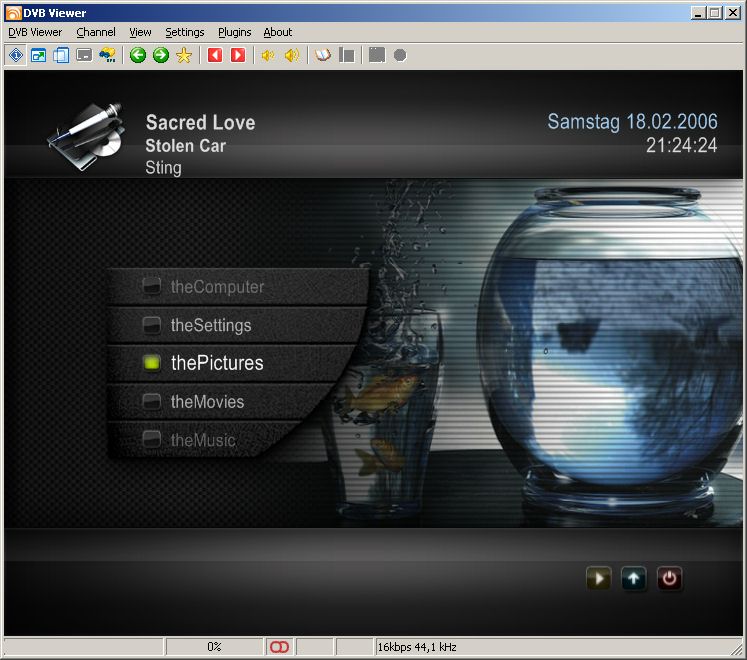Click the window resize grip at corner
This screenshot has width=747, height=660.
(737, 649)
